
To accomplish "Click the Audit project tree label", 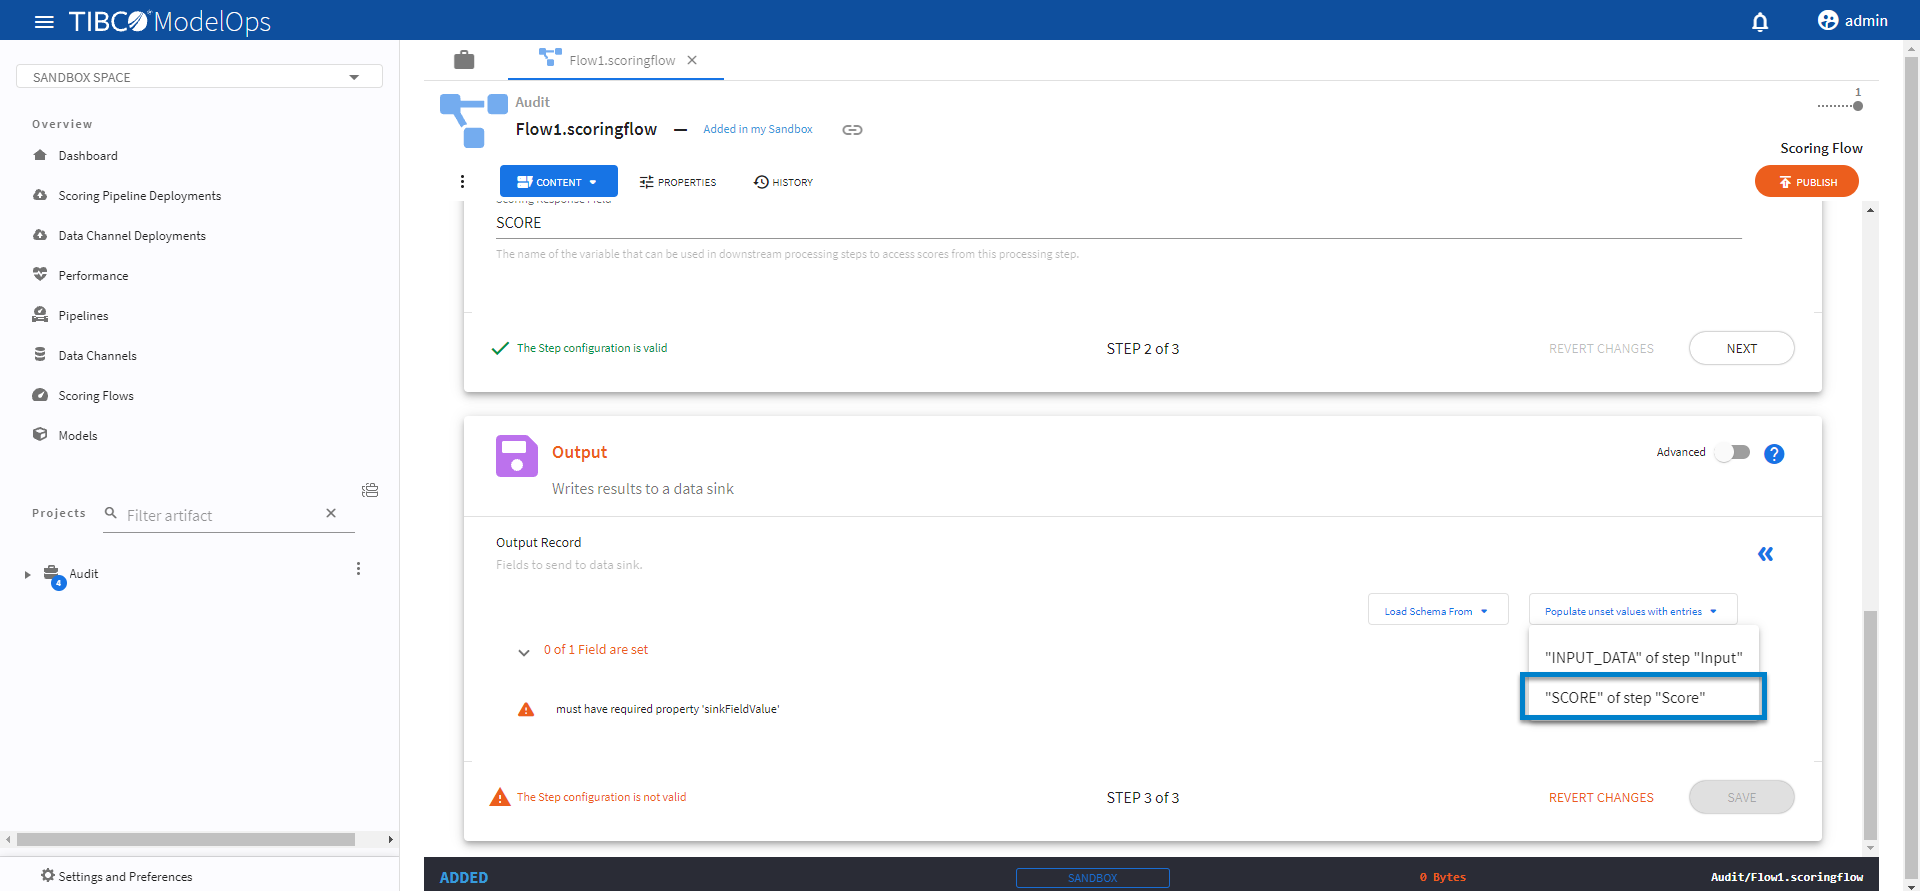I will point(84,574).
